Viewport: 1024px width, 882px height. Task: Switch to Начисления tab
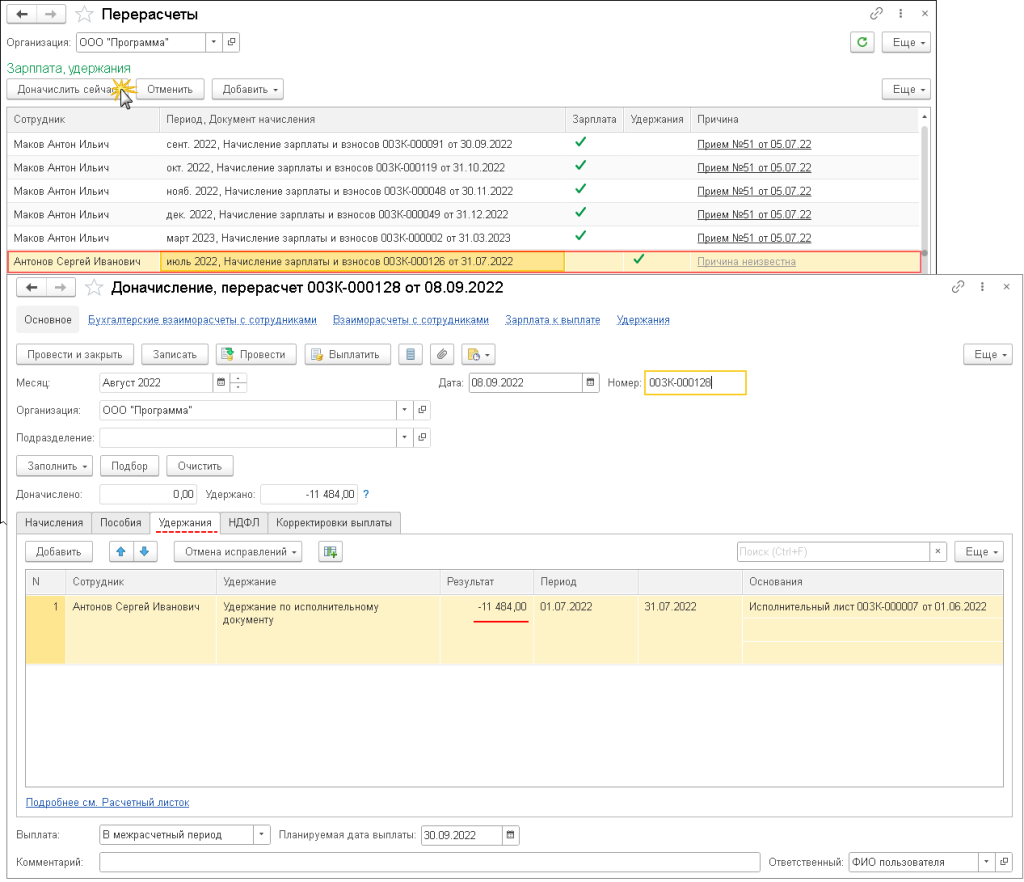54,523
